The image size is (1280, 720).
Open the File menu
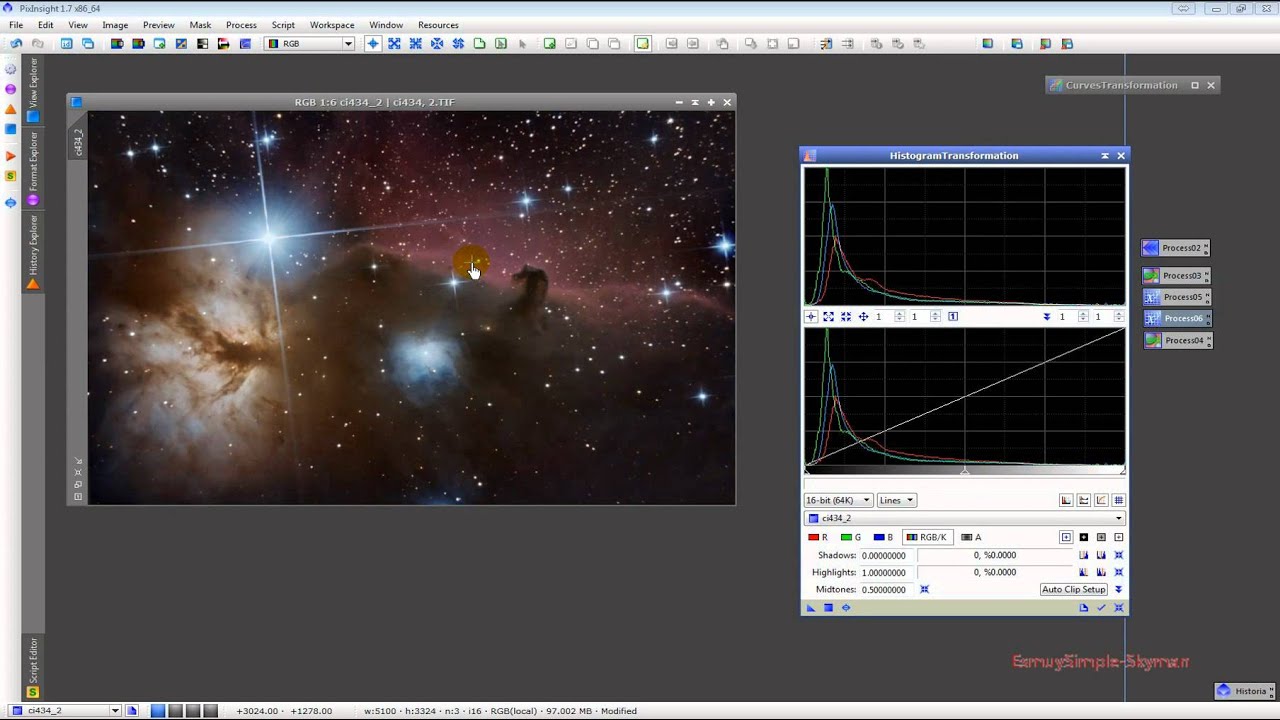coord(16,25)
